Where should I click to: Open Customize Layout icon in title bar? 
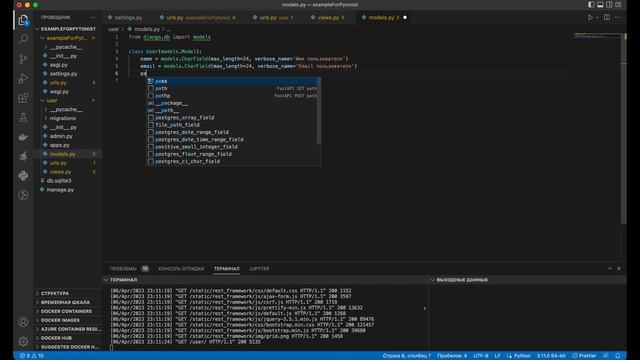(618, 5)
